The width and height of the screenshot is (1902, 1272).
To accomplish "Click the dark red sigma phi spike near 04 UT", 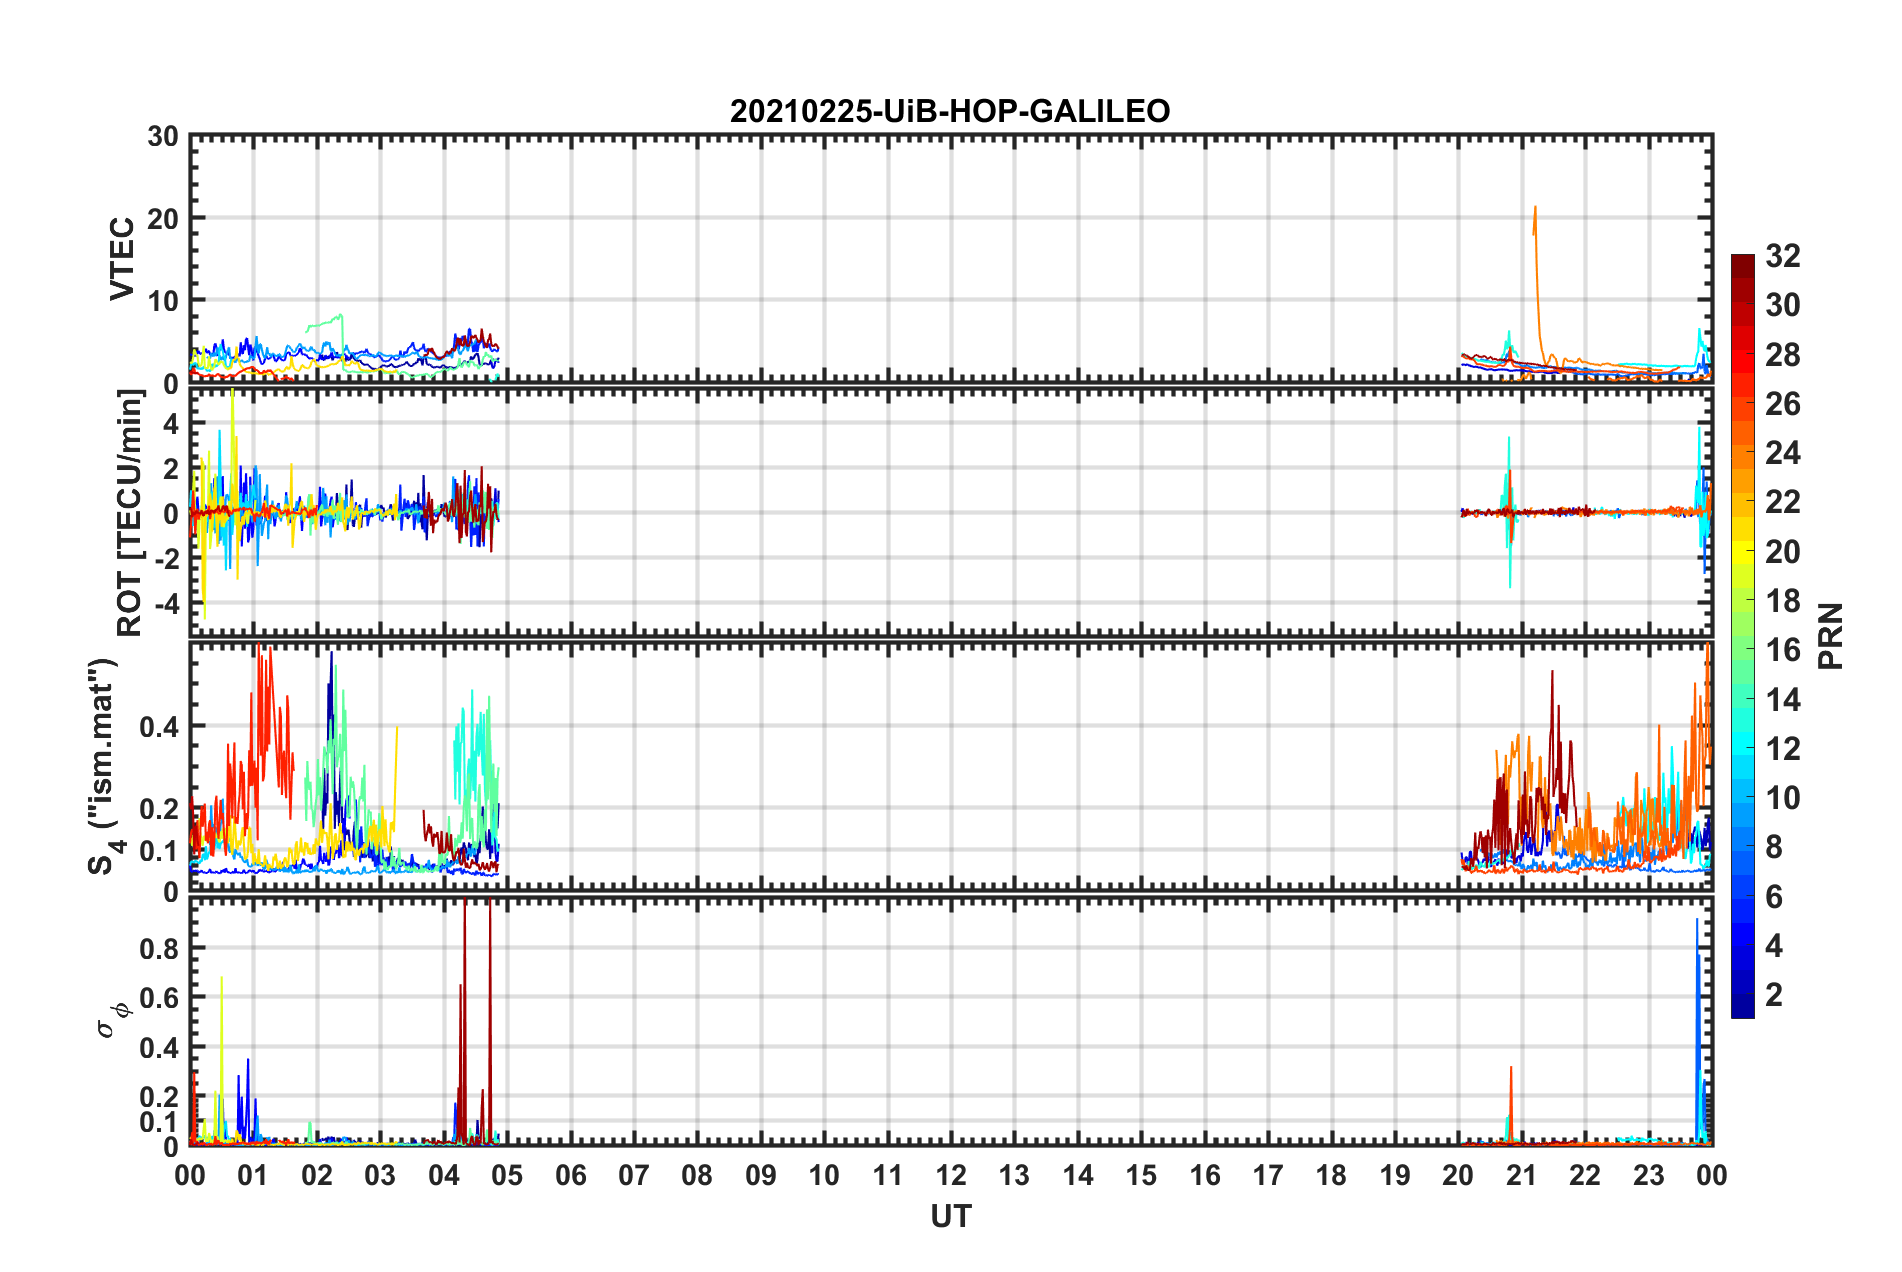I will (x=464, y=1020).
